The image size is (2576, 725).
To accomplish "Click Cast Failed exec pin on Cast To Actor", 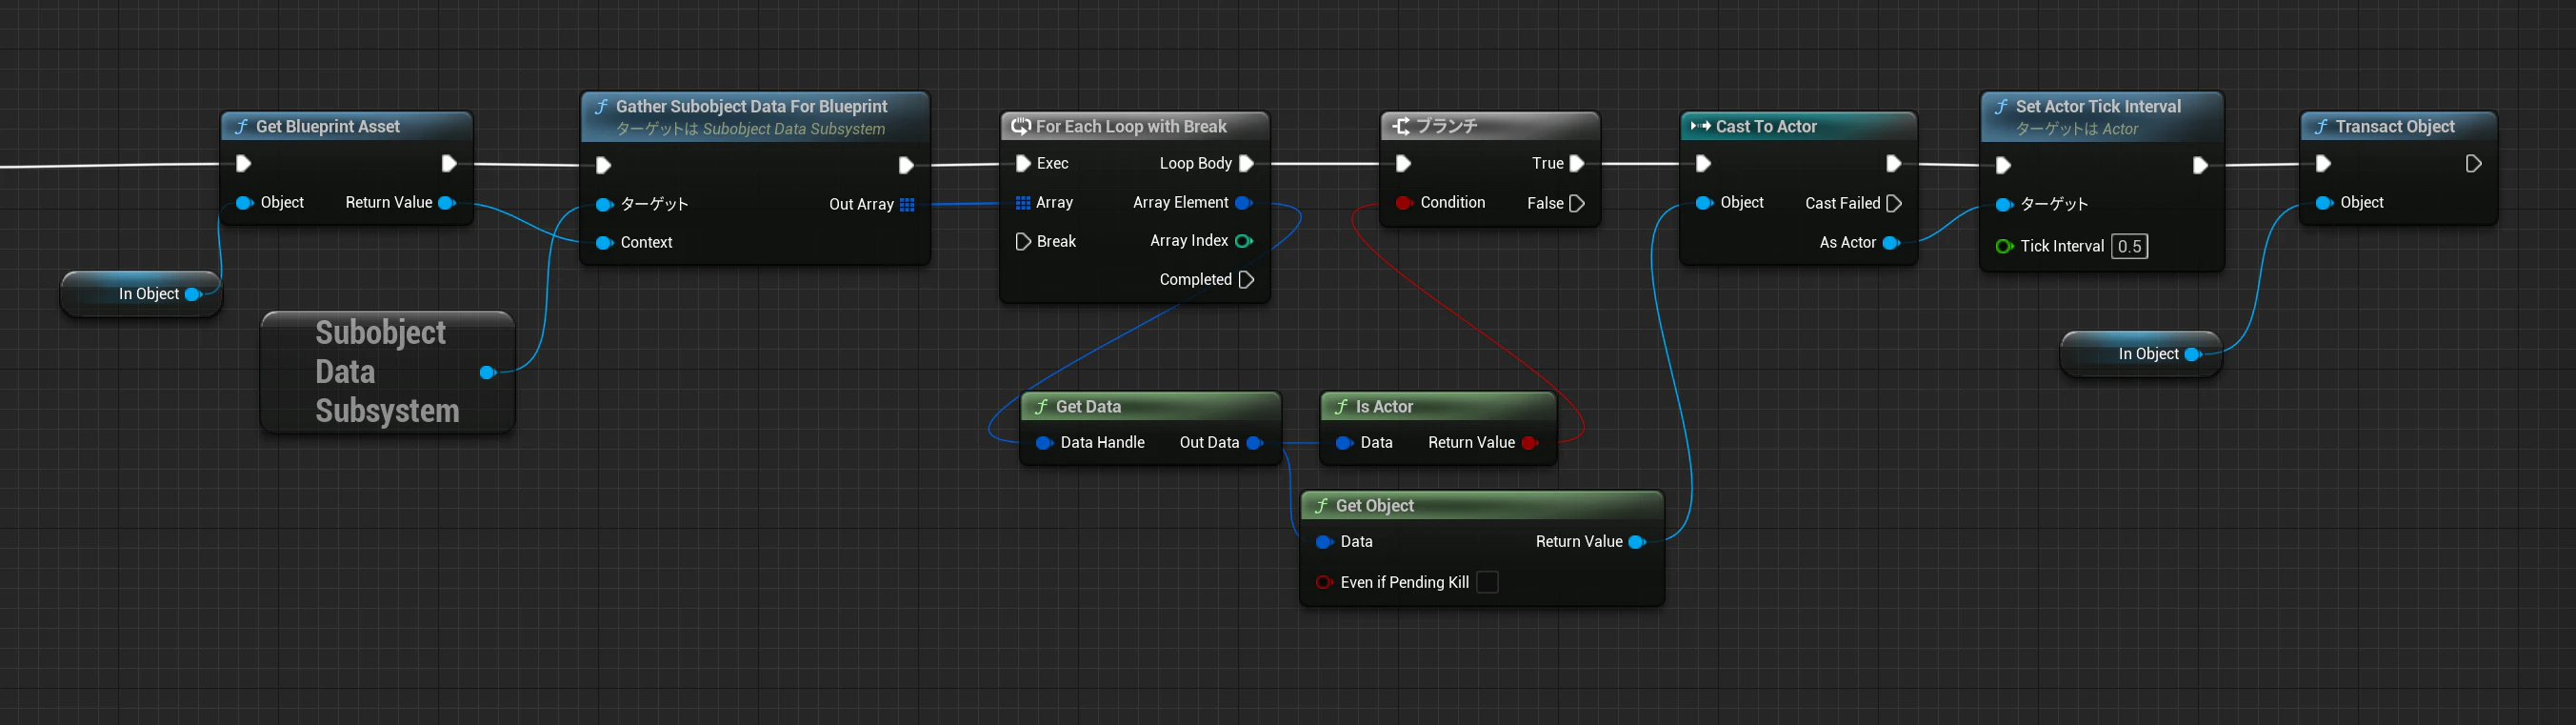I will (1893, 204).
